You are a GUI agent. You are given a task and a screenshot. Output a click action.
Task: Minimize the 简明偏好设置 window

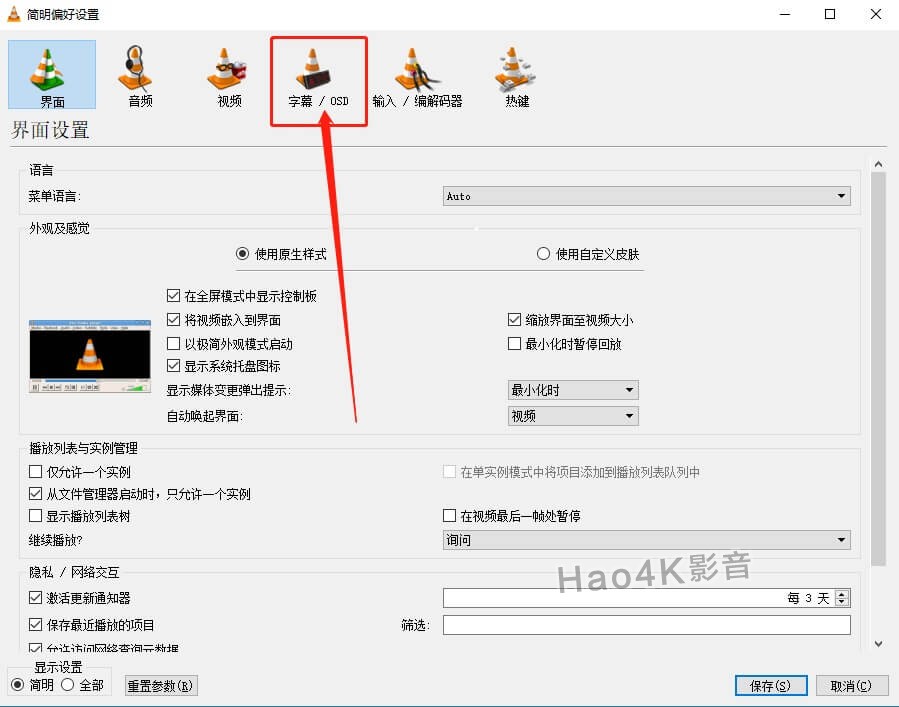pyautogui.click(x=785, y=14)
